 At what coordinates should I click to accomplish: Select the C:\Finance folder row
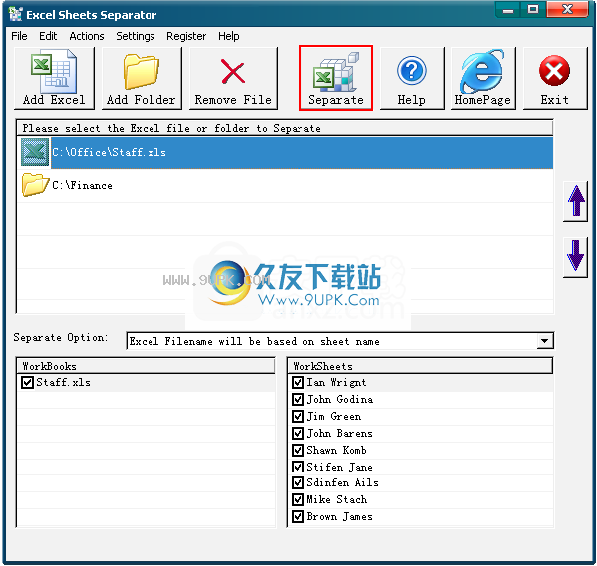[x=286, y=185]
